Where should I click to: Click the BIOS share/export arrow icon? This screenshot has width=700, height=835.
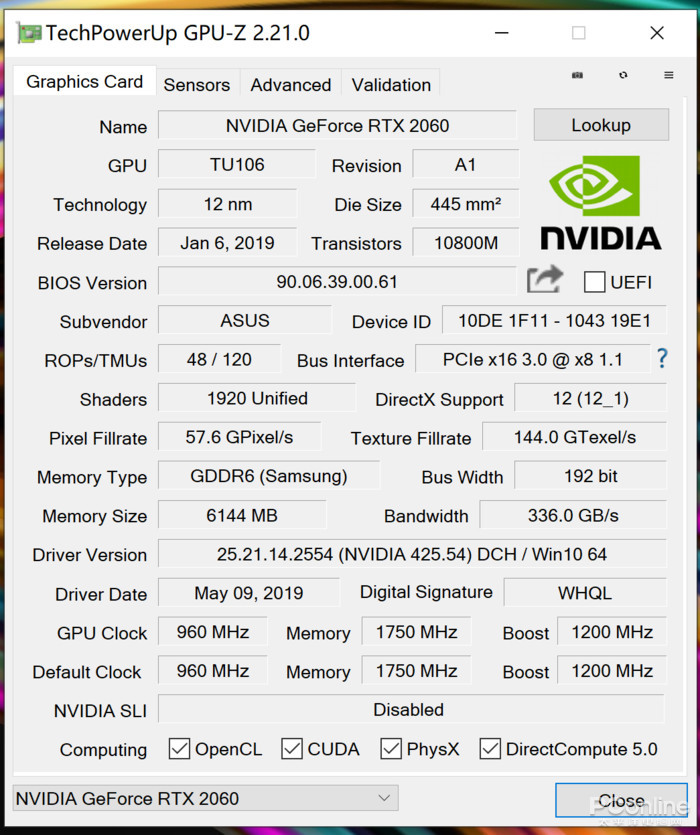tap(544, 280)
